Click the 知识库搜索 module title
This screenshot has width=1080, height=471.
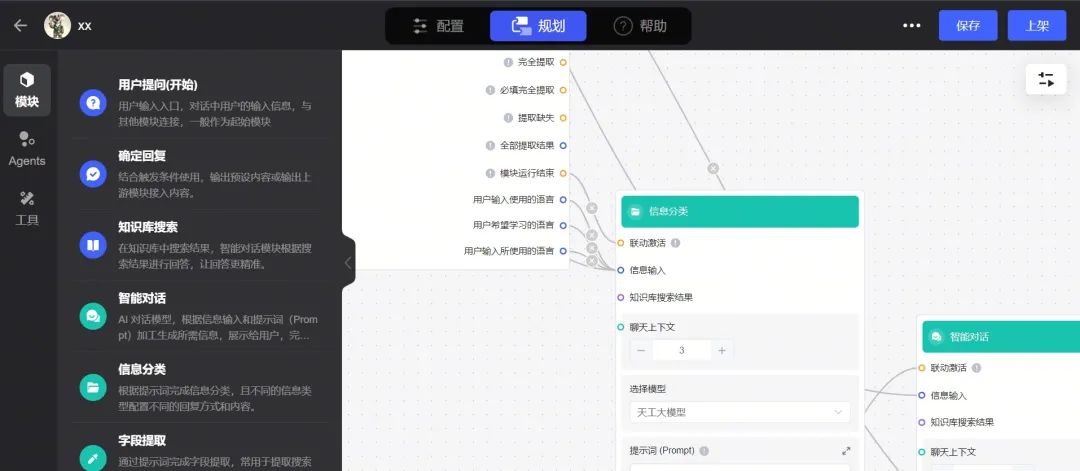[x=148, y=227]
